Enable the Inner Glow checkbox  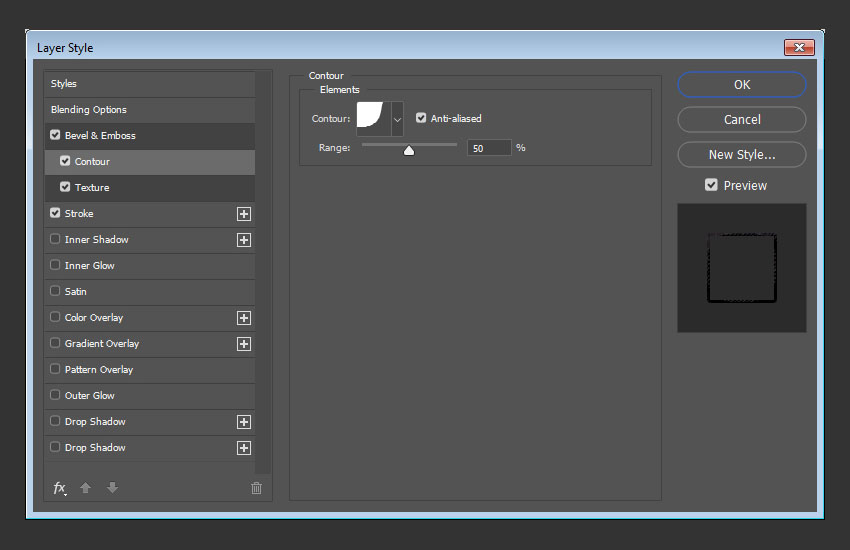pos(55,265)
